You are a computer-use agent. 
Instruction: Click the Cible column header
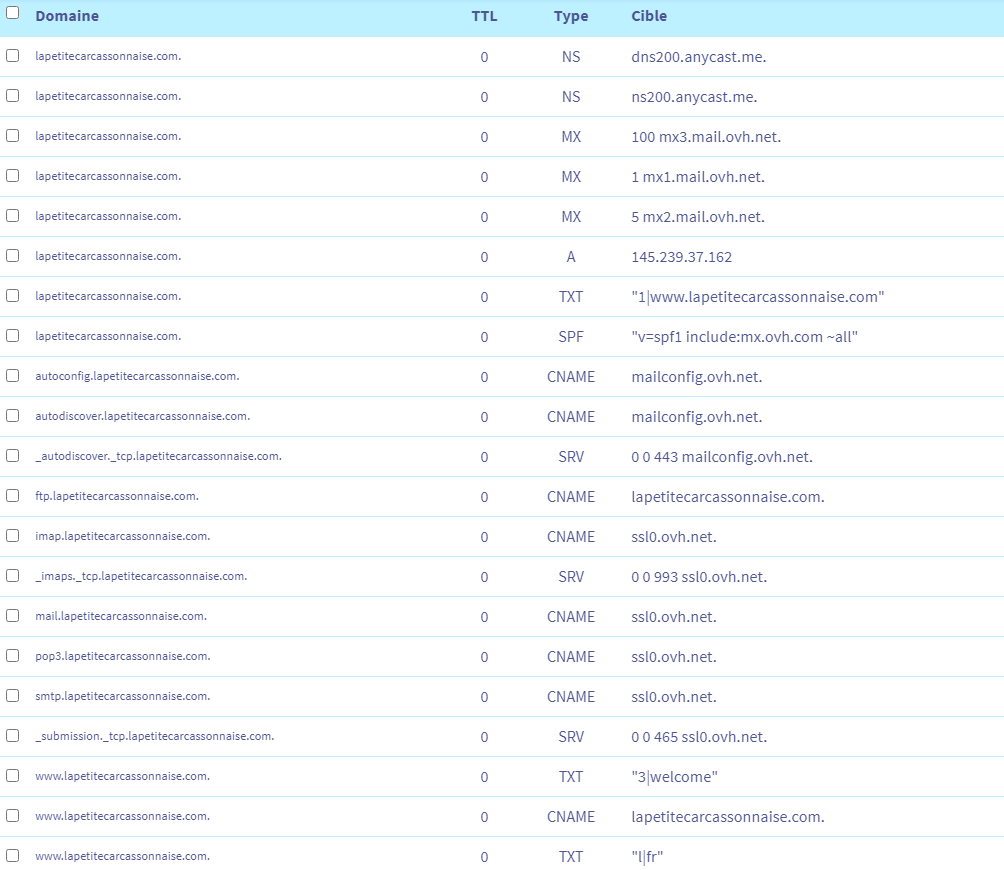coord(649,16)
